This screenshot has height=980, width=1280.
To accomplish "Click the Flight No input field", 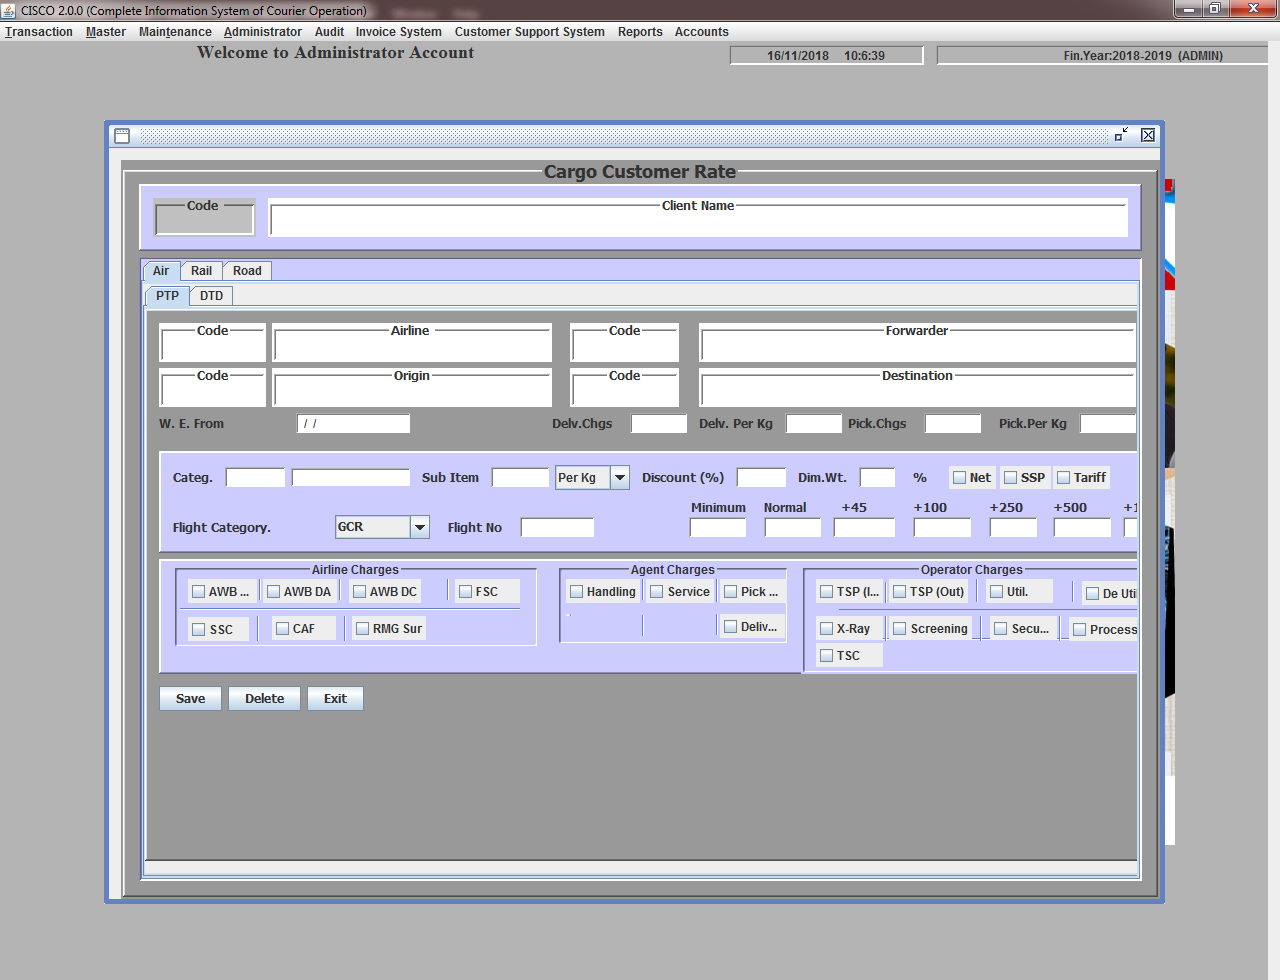I will tap(557, 528).
